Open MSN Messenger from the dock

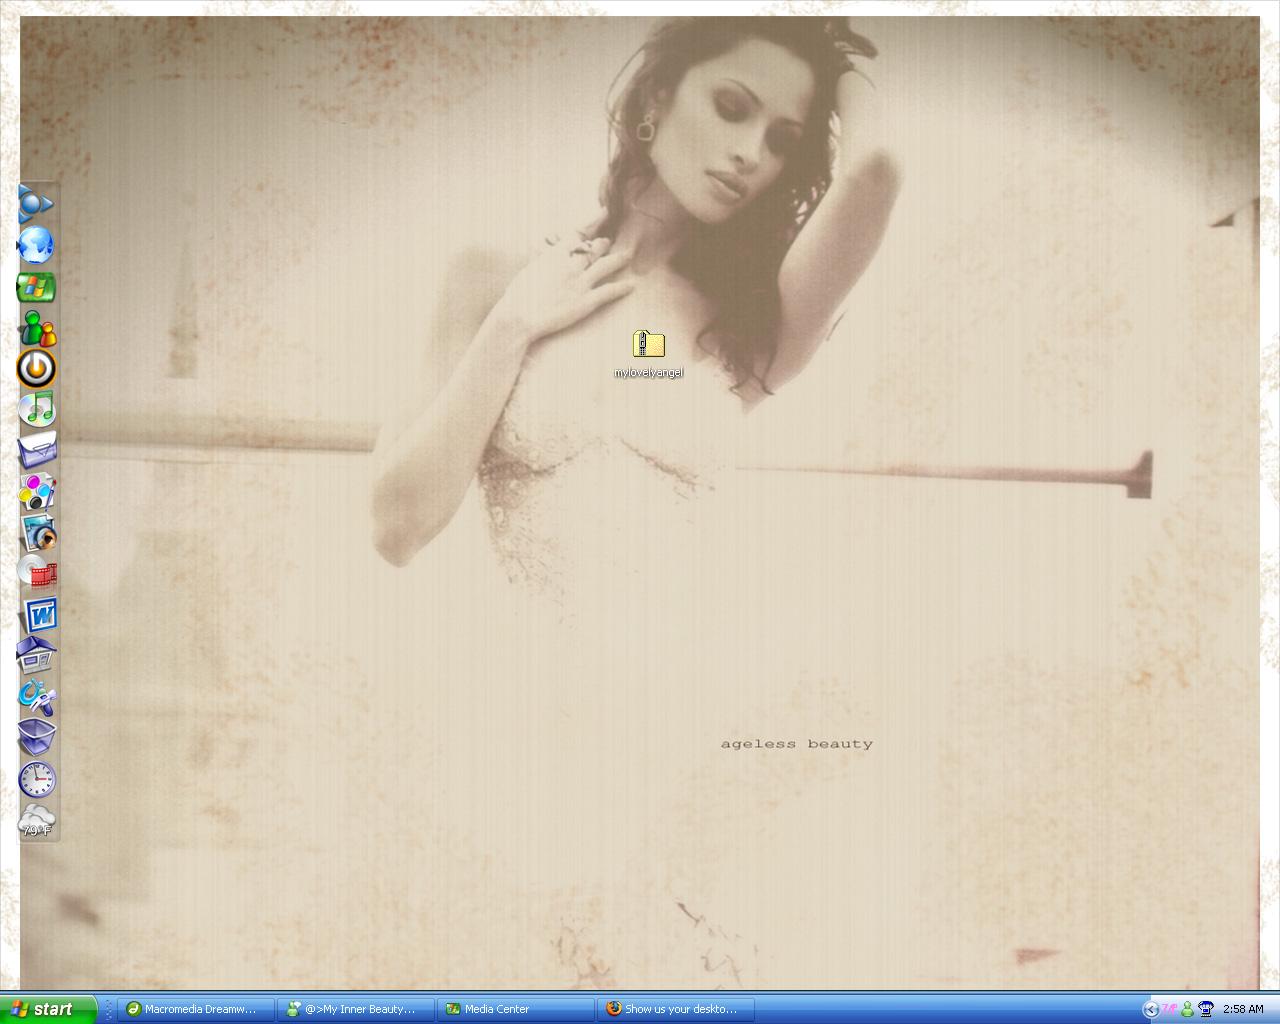point(38,328)
